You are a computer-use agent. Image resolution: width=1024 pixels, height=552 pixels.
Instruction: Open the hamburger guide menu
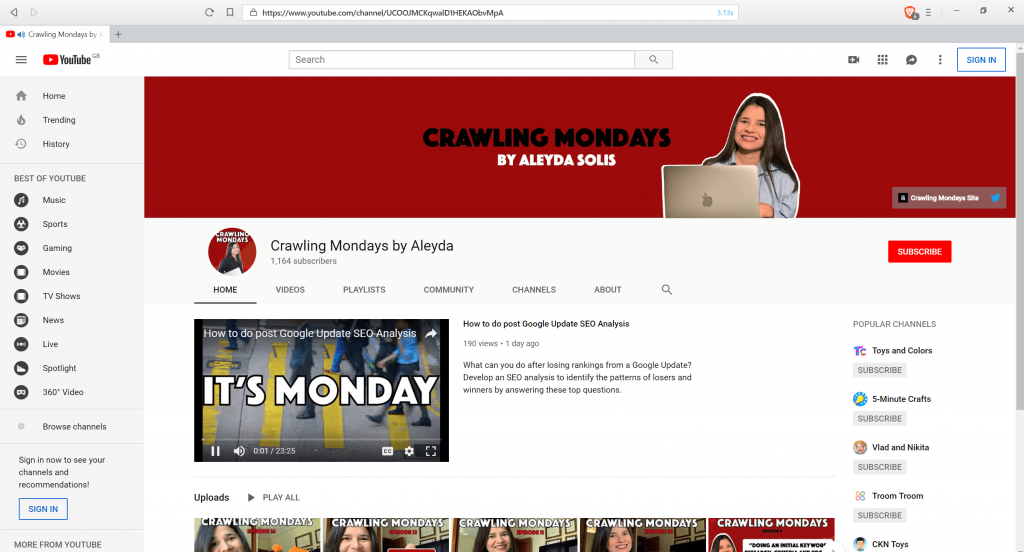[x=21, y=59]
